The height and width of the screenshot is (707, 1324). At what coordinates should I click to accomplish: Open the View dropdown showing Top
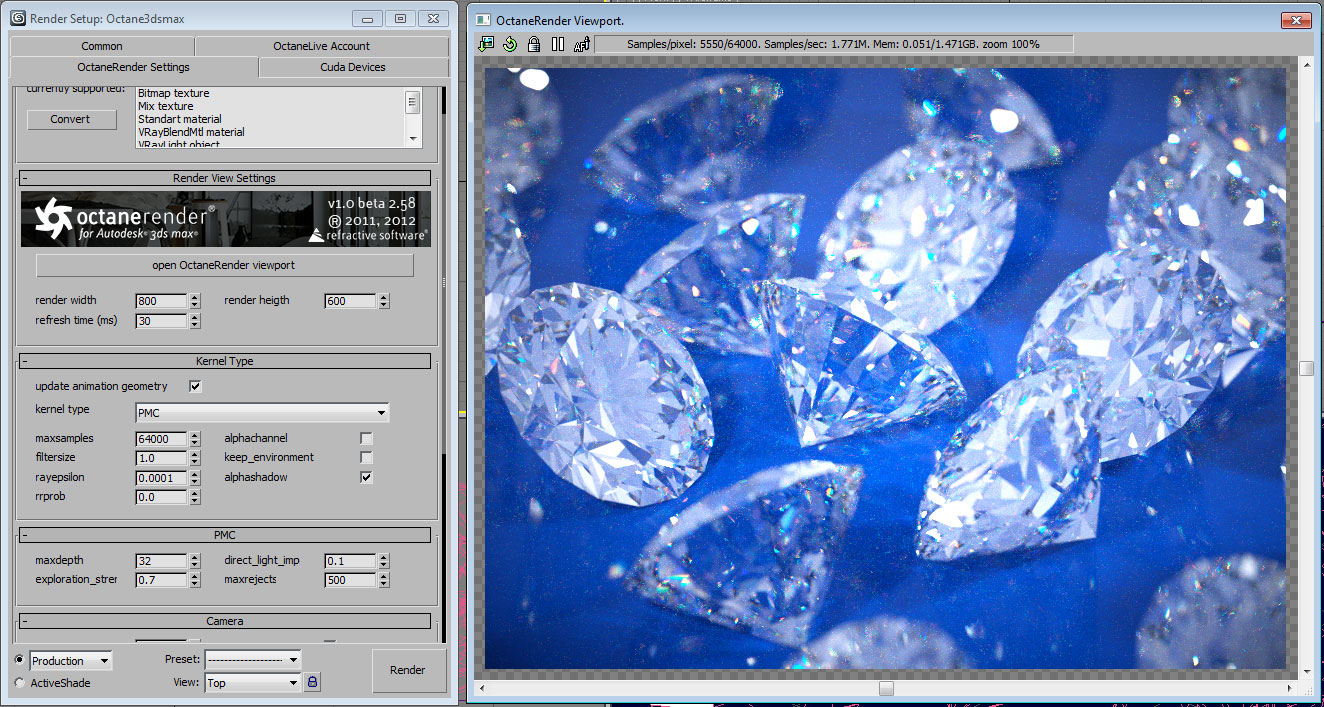(252, 683)
